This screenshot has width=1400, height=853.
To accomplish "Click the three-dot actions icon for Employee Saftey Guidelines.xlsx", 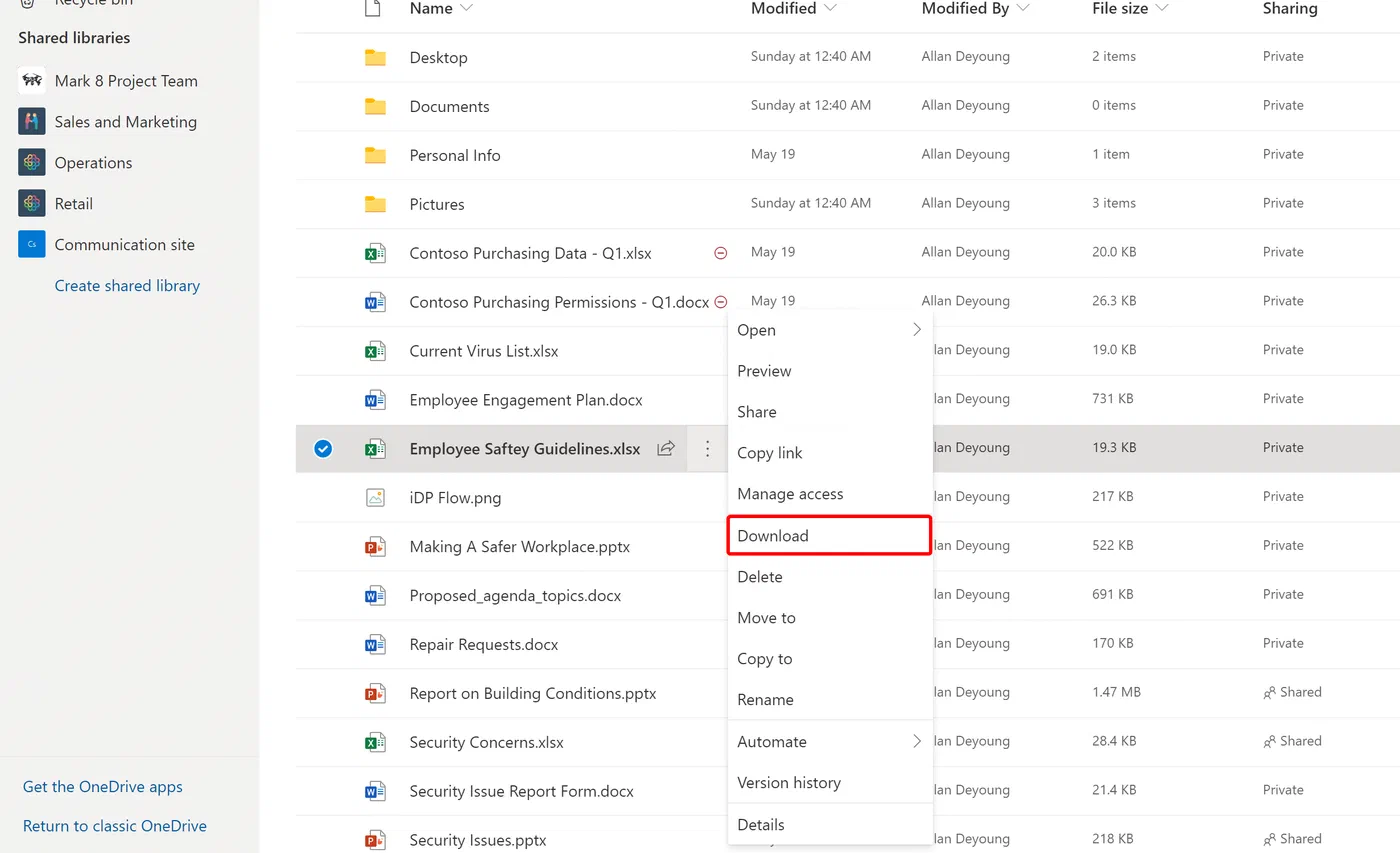I will 708,448.
